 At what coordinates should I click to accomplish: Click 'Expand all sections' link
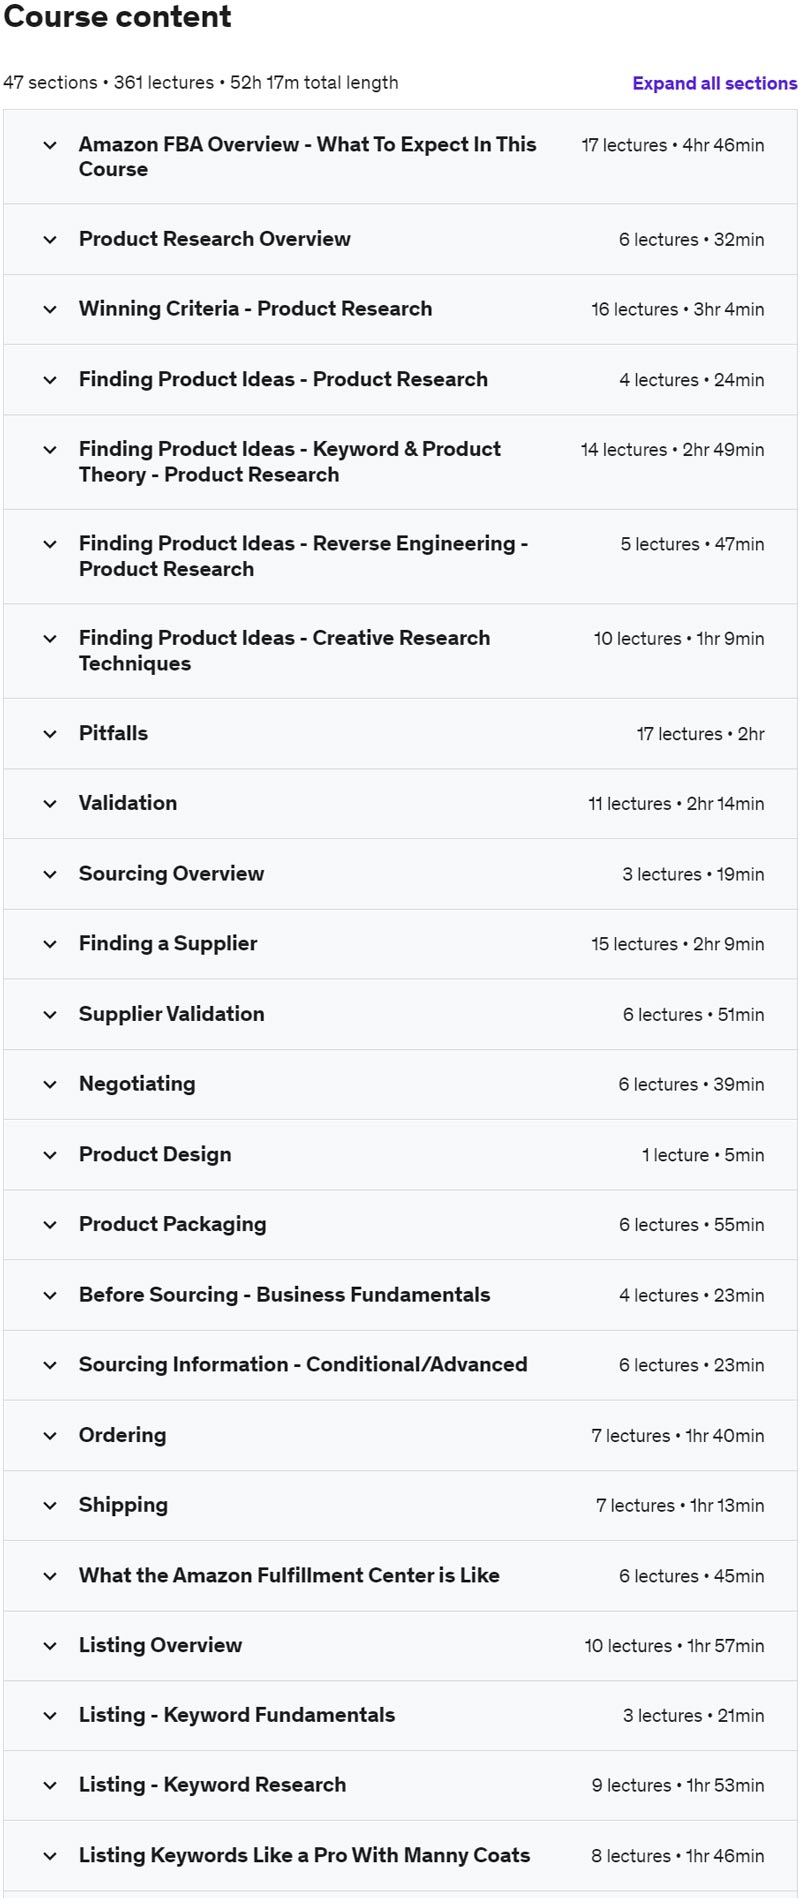[714, 83]
